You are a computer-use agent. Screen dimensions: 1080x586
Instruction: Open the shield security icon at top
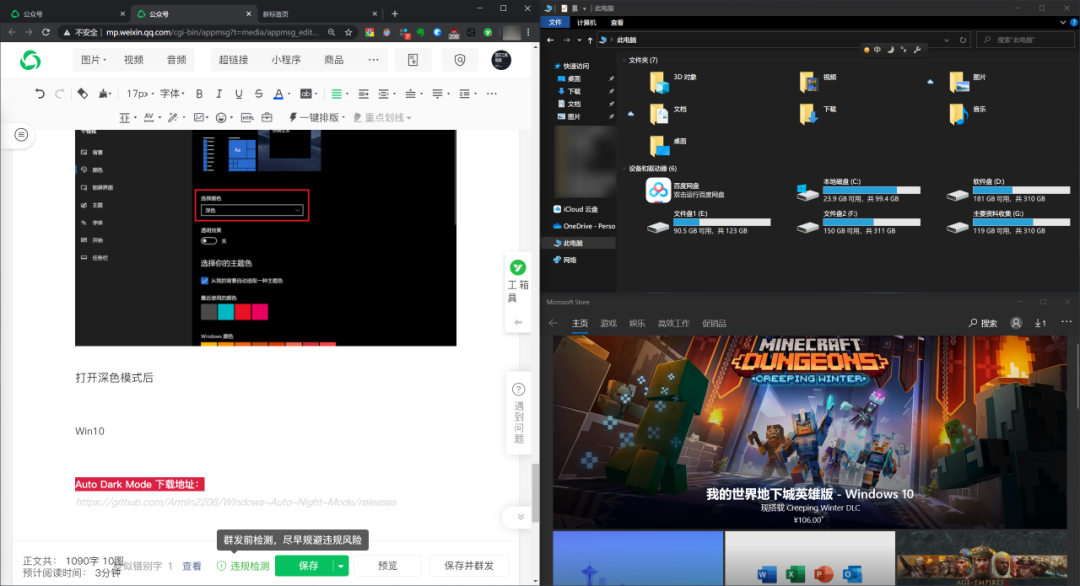pos(460,60)
